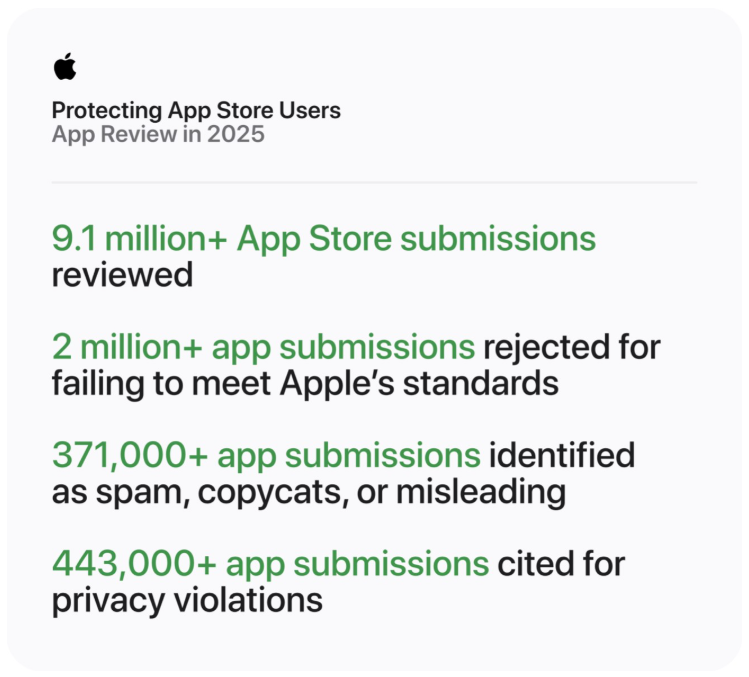The height and width of the screenshot is (677, 749).
Task: Click the Apple logo icon
Action: [x=65, y=66]
